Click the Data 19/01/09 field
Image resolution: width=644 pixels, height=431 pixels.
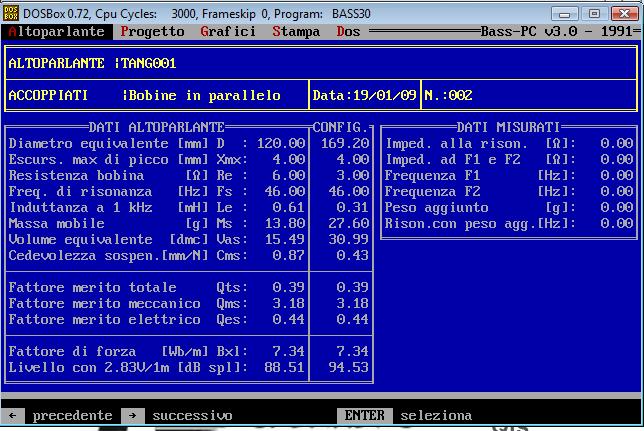(365, 95)
